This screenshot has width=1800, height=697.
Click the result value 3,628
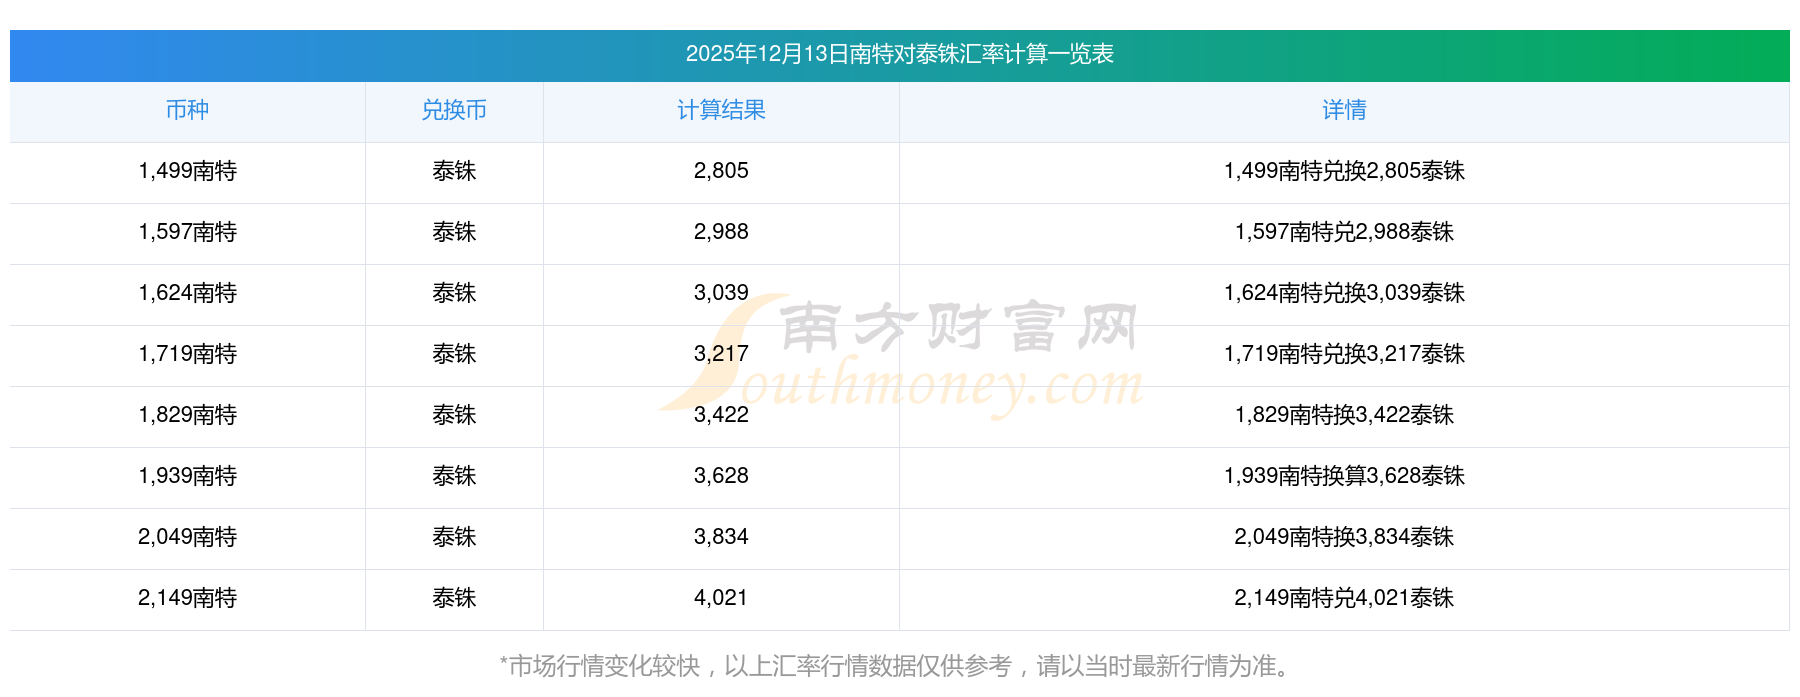point(721,476)
